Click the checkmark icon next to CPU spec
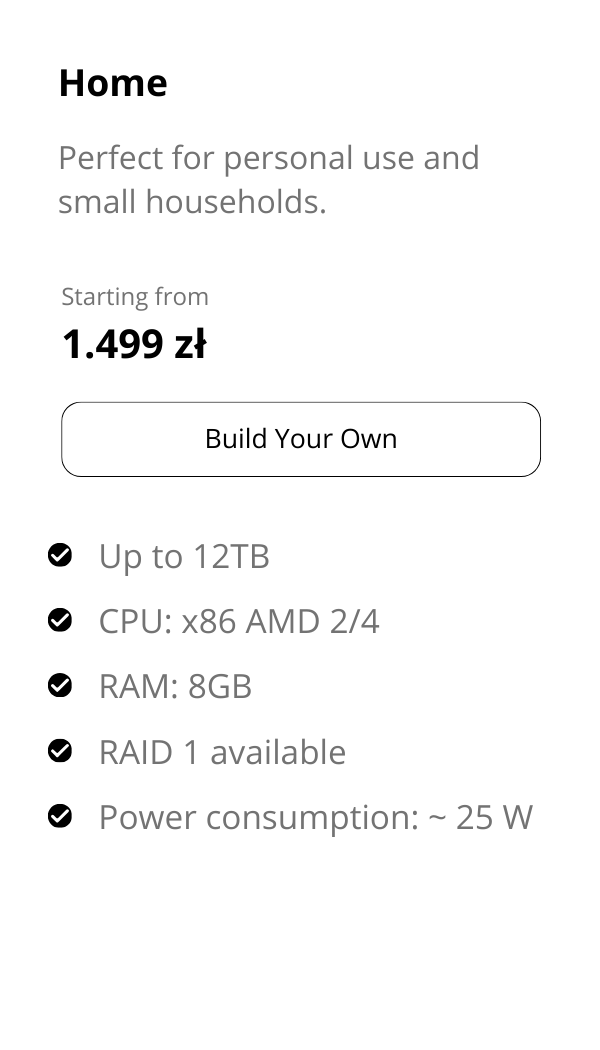 pyautogui.click(x=60, y=620)
